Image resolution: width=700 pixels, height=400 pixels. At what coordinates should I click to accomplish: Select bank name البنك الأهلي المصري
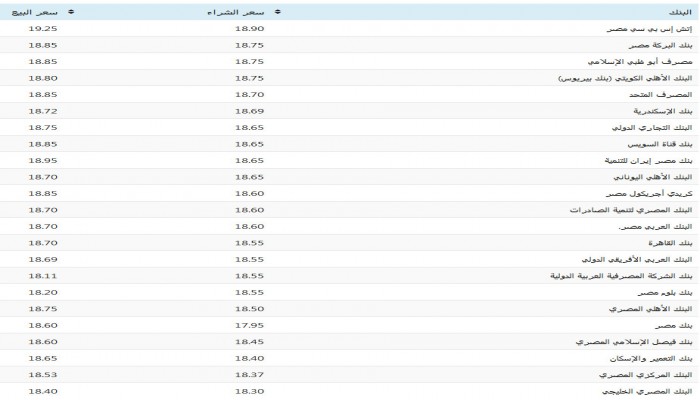650,309
